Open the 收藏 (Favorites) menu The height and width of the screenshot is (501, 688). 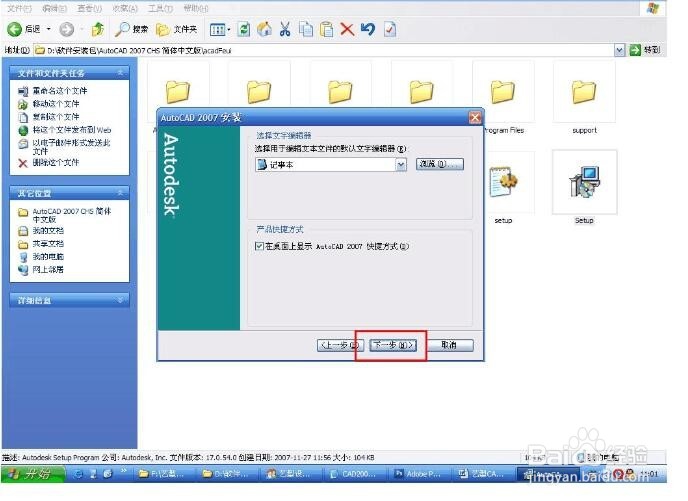click(x=125, y=8)
